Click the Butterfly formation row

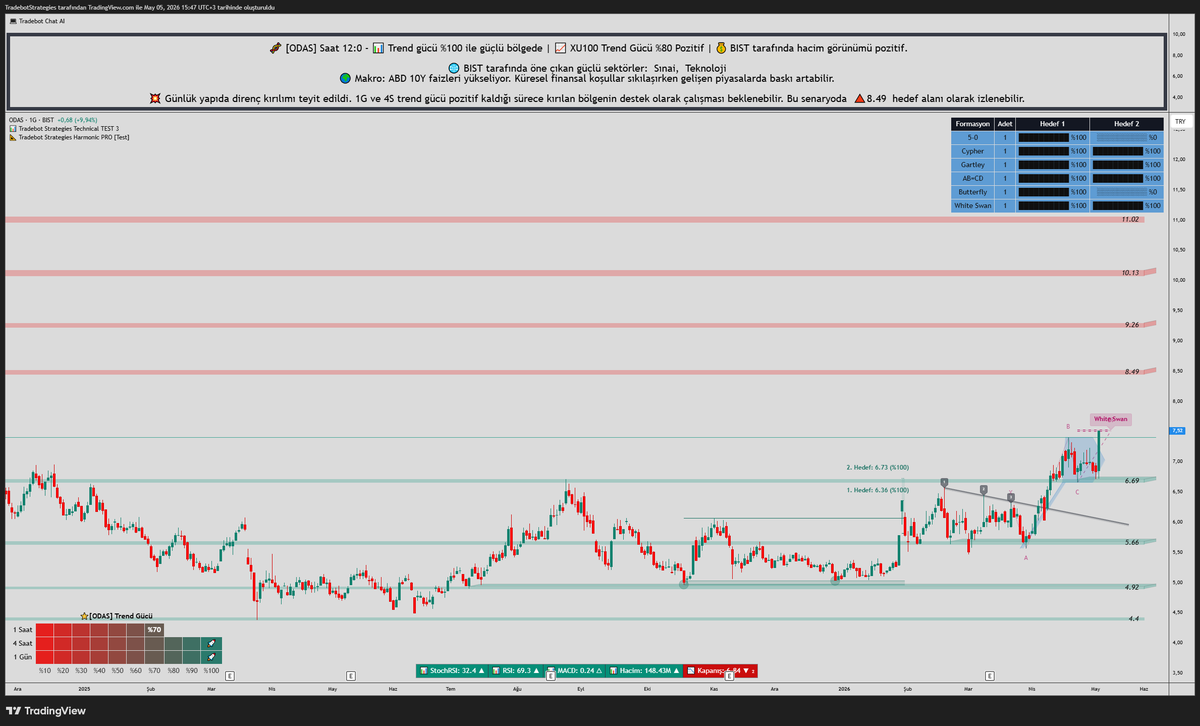pos(1057,191)
